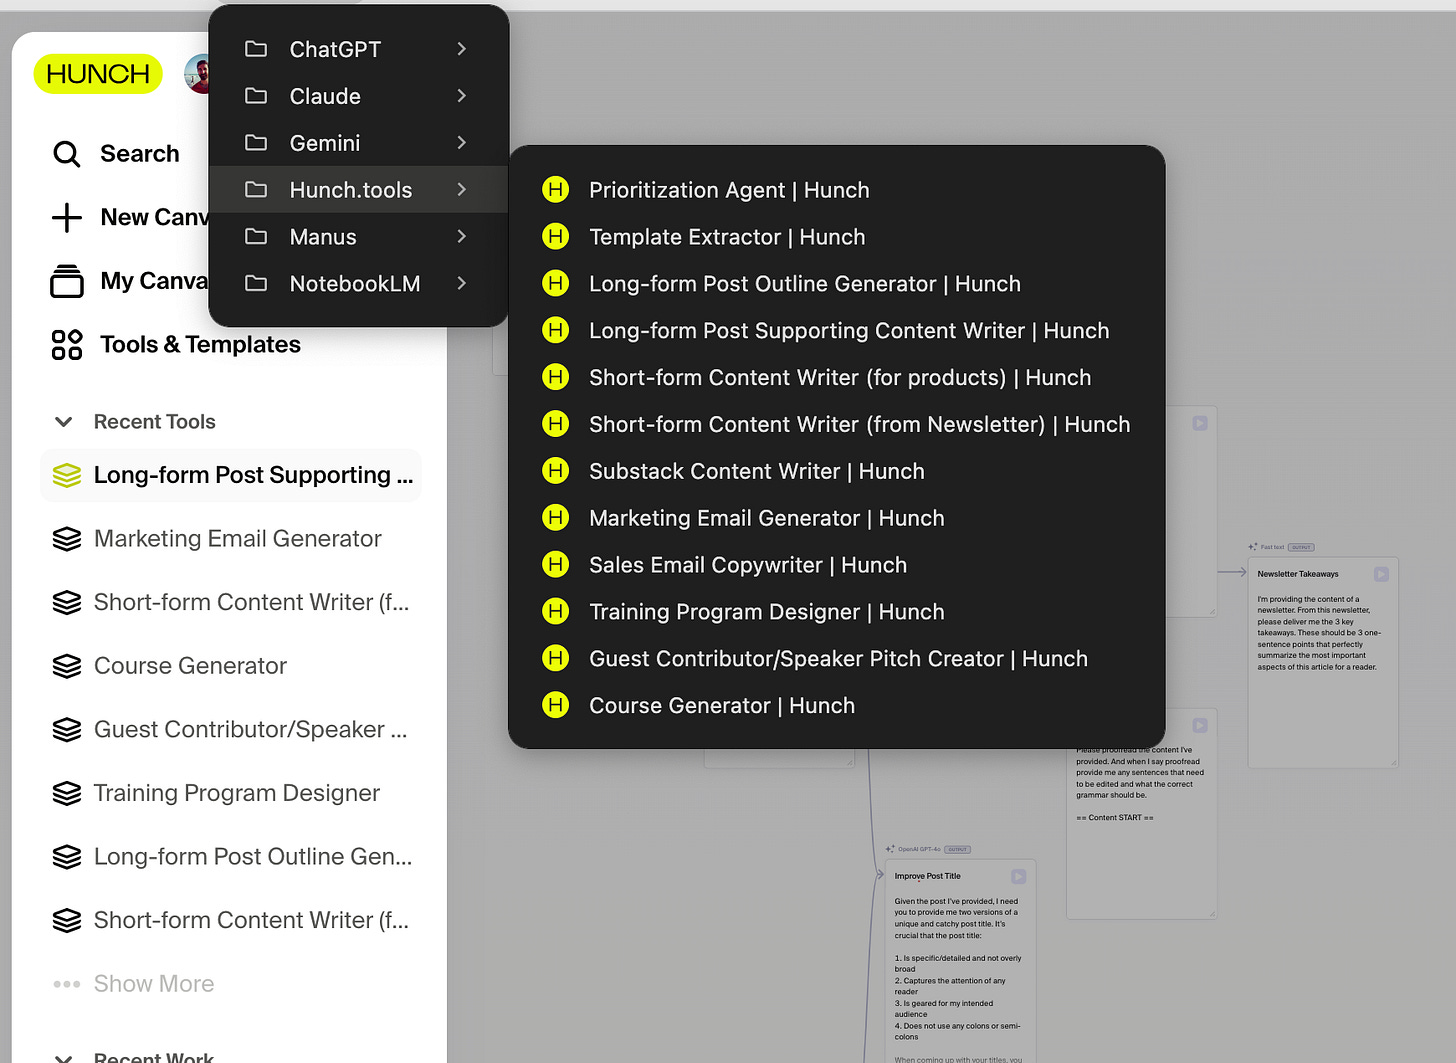Click the Improve Post Title node text
The height and width of the screenshot is (1063, 1456).
[927, 876]
